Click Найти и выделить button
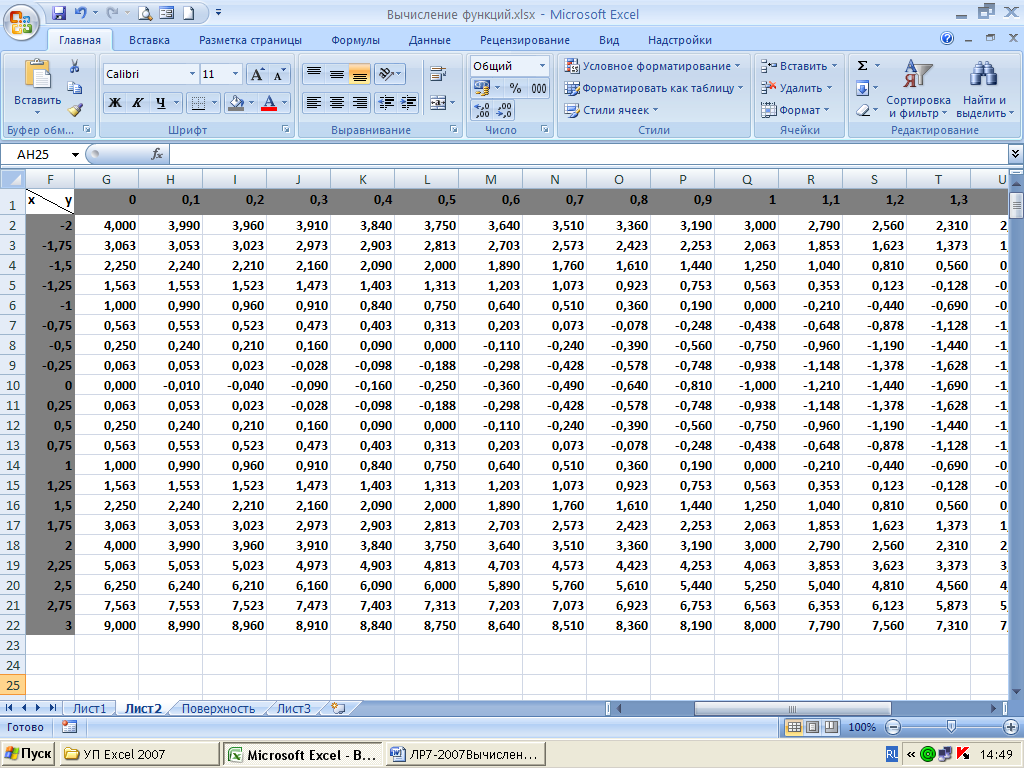1024x768 pixels. (x=984, y=89)
